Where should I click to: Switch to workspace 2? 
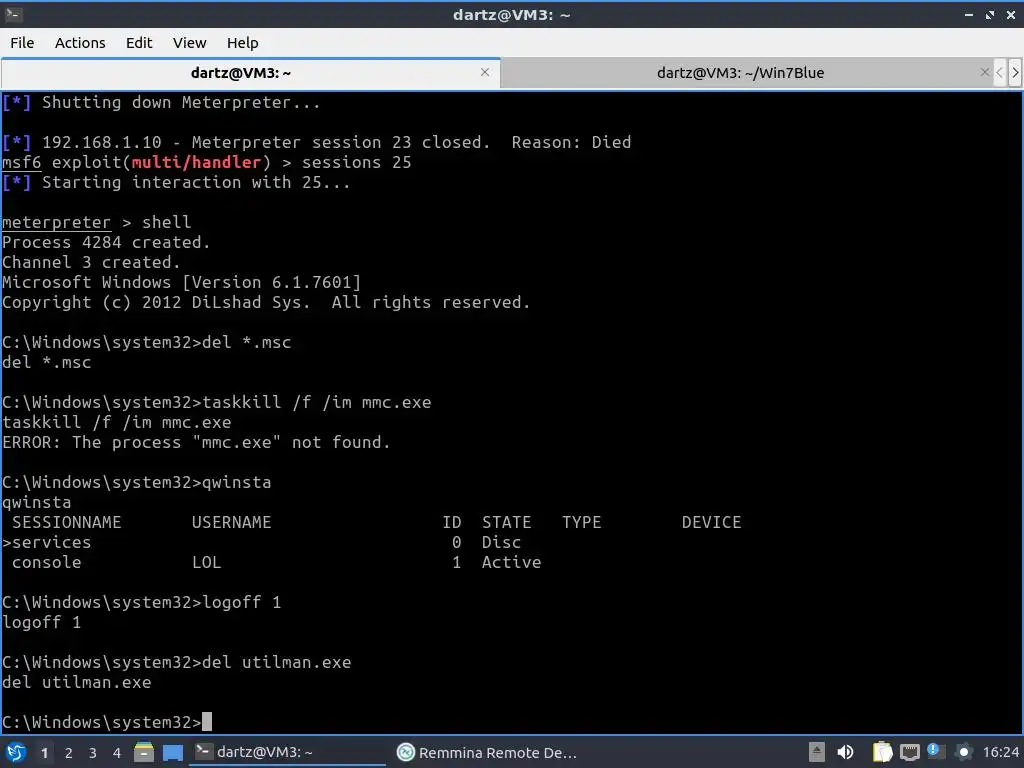(x=69, y=753)
